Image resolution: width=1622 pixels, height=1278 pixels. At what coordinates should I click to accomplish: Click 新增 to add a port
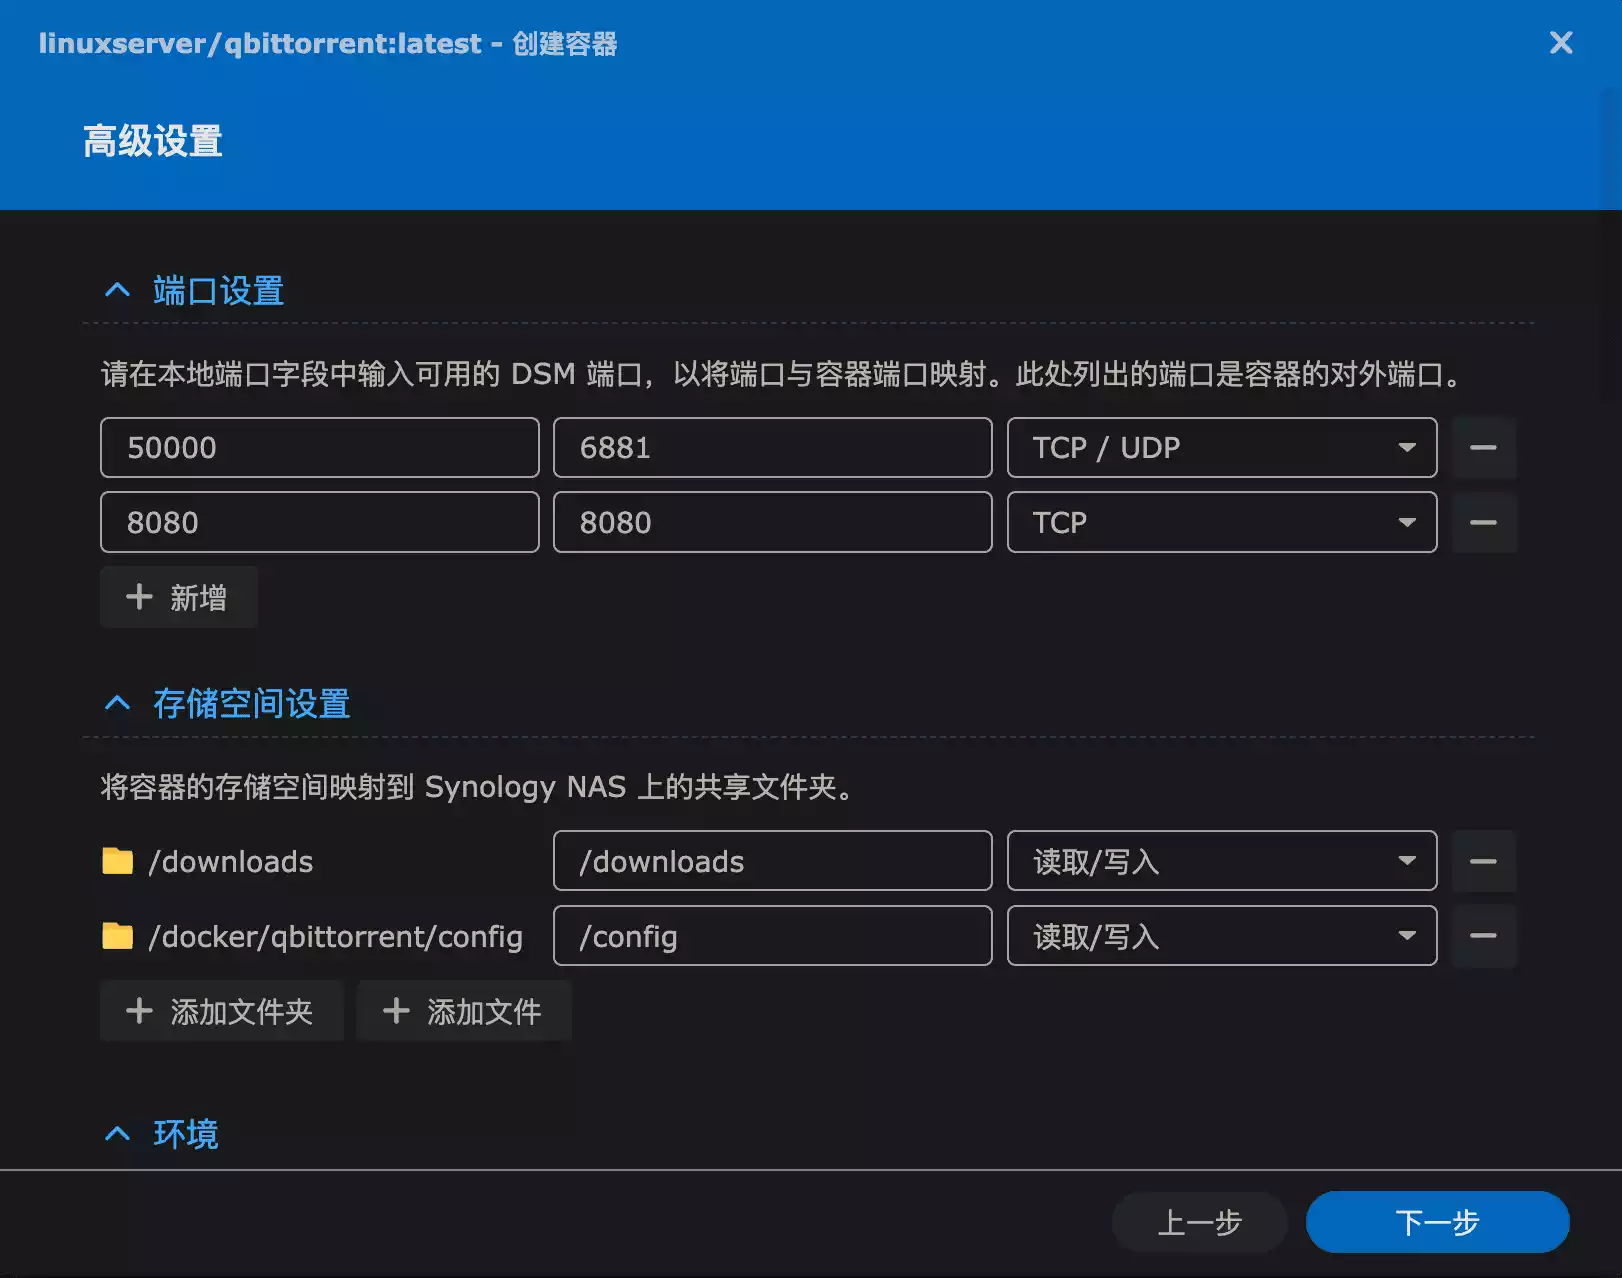click(178, 597)
